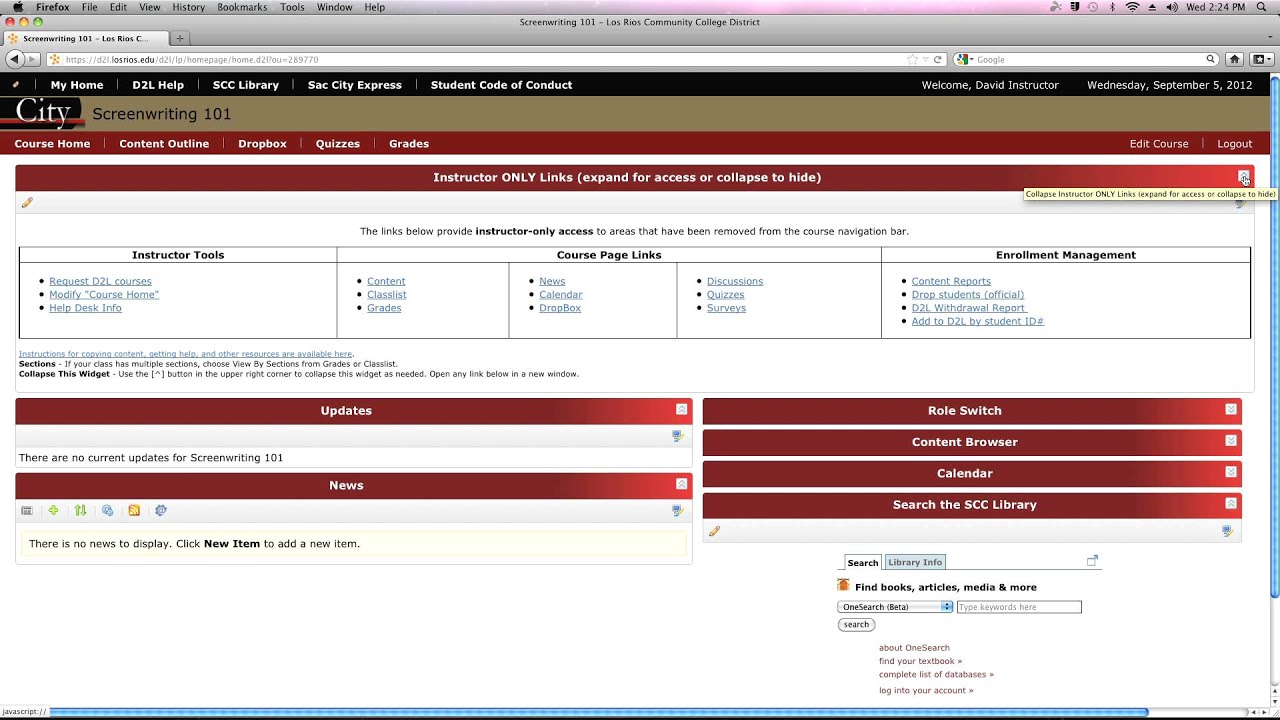Collapse the News widget
1280x720 pixels.
[681, 484]
